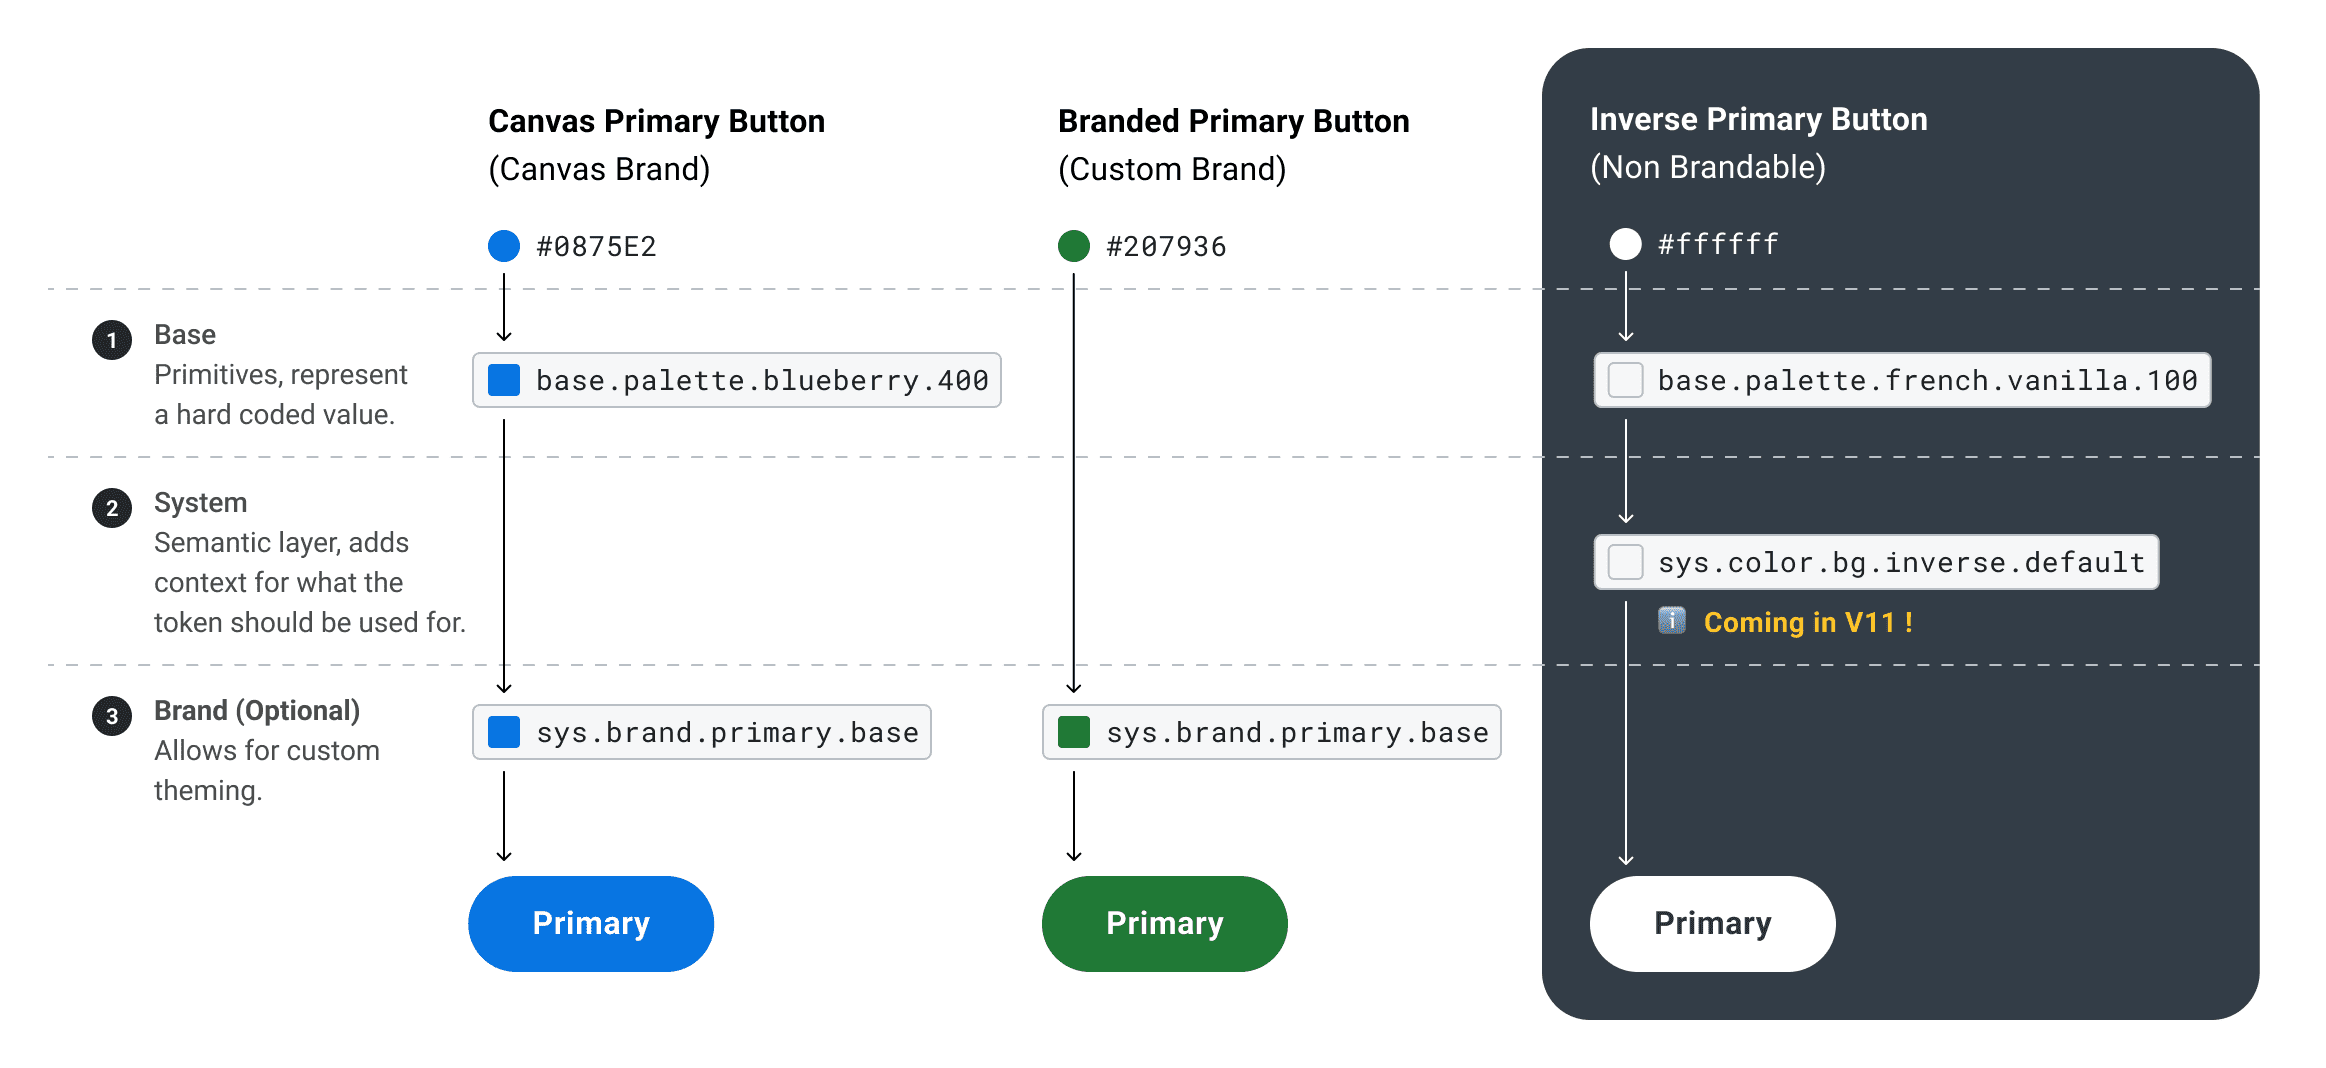
Task: Select the base.palette.blueberry.400 token chip
Action: [x=737, y=380]
